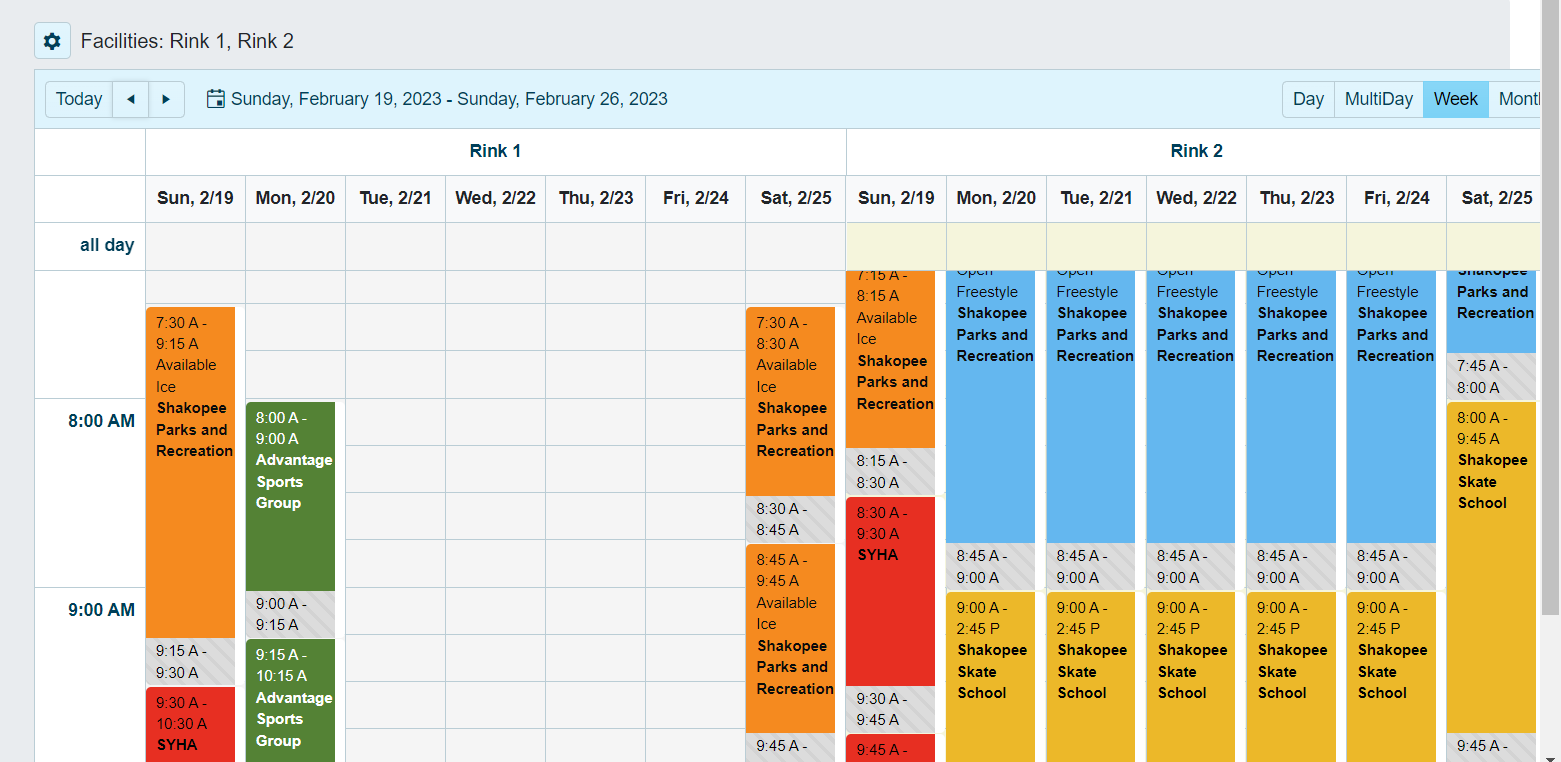Open Rink 1 Sunday SYHA 9:30 A - 10:30 A
This screenshot has height=762, width=1561.
pos(190,724)
